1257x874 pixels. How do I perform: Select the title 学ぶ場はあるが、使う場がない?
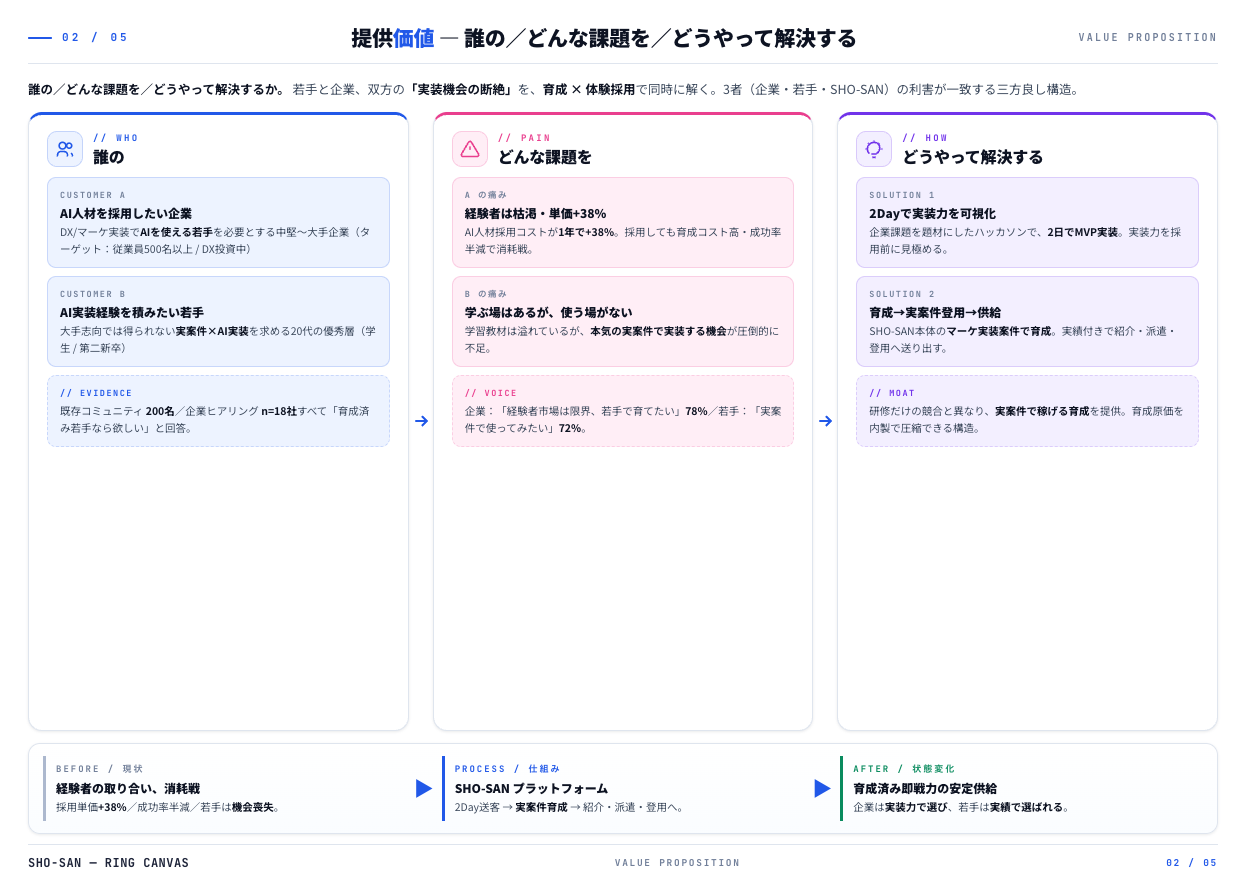point(548,312)
